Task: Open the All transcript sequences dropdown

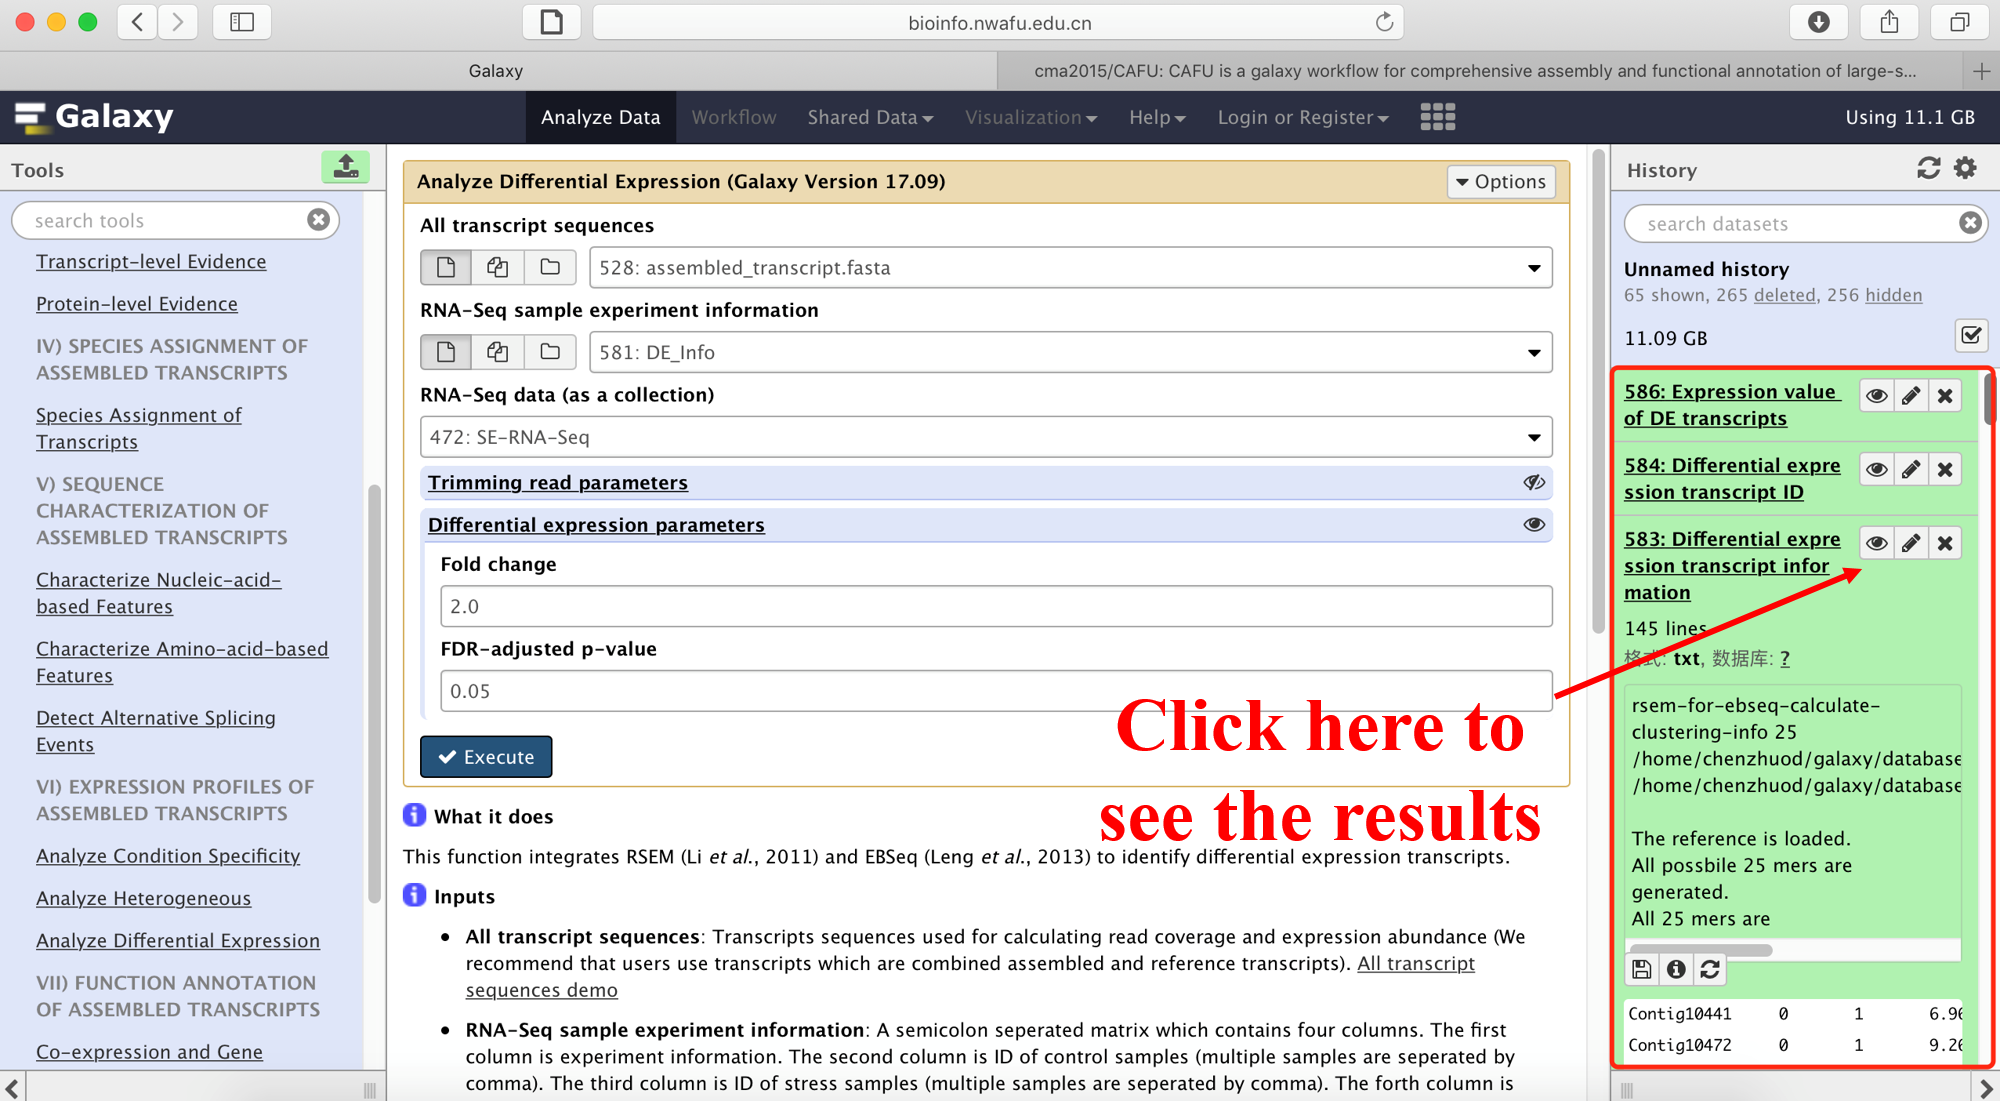Action: [x=1070, y=268]
